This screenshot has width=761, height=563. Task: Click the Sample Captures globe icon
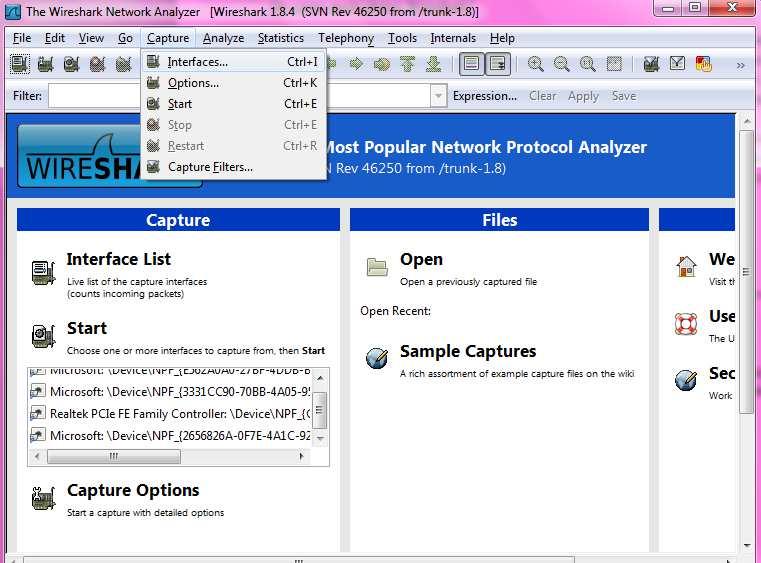377,358
